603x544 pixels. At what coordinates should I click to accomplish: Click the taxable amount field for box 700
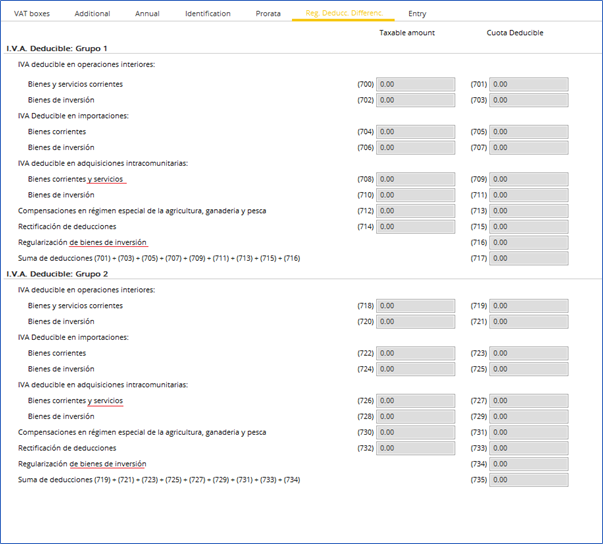(415, 84)
